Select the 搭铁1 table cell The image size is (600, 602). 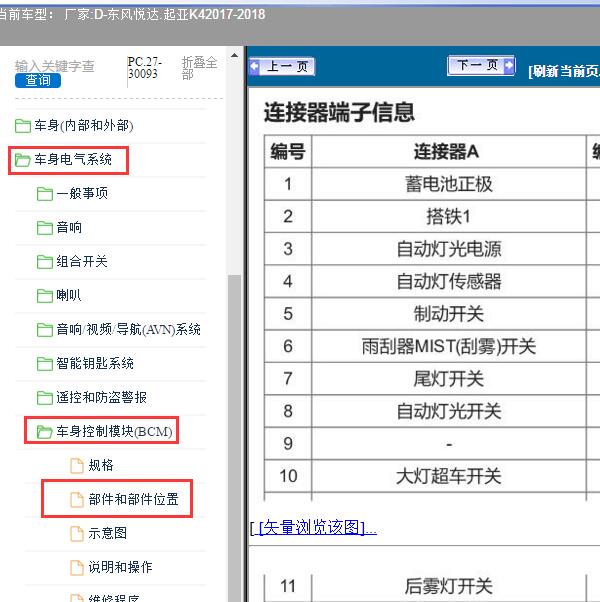click(x=448, y=216)
